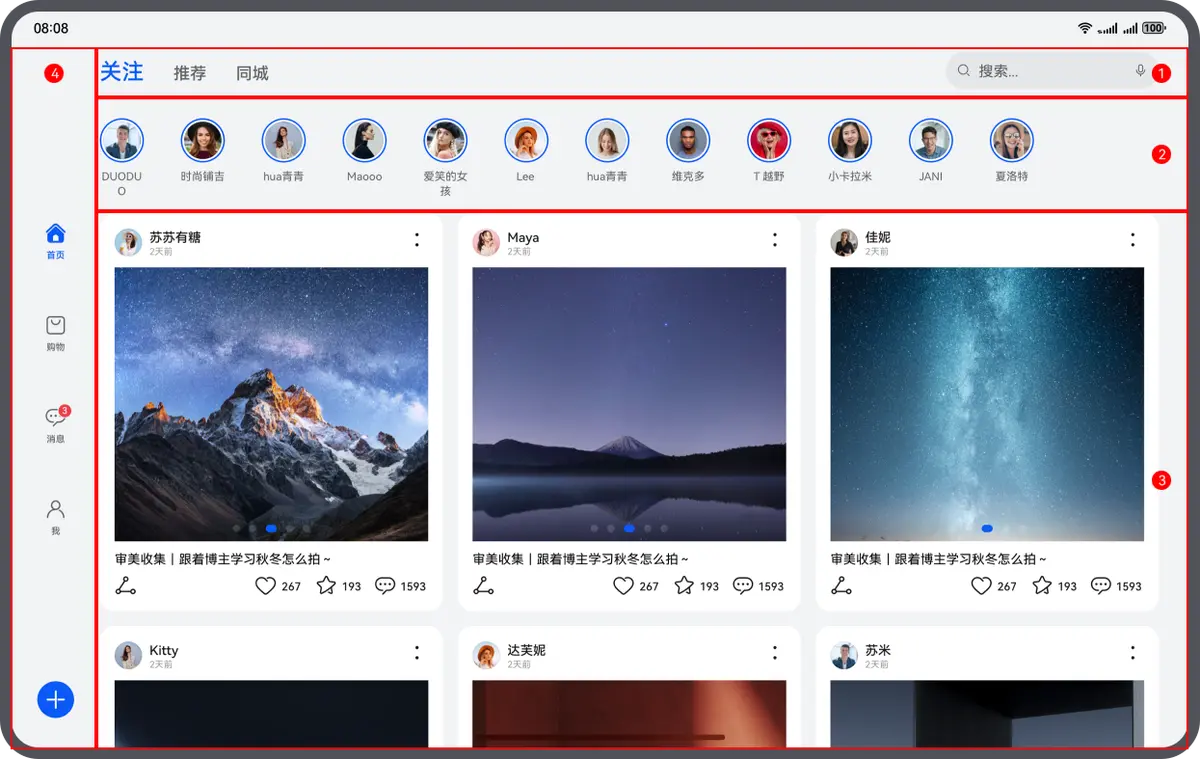This screenshot has height=759, width=1200.
Task: Open more options on 佳妮's post
Action: (x=1133, y=240)
